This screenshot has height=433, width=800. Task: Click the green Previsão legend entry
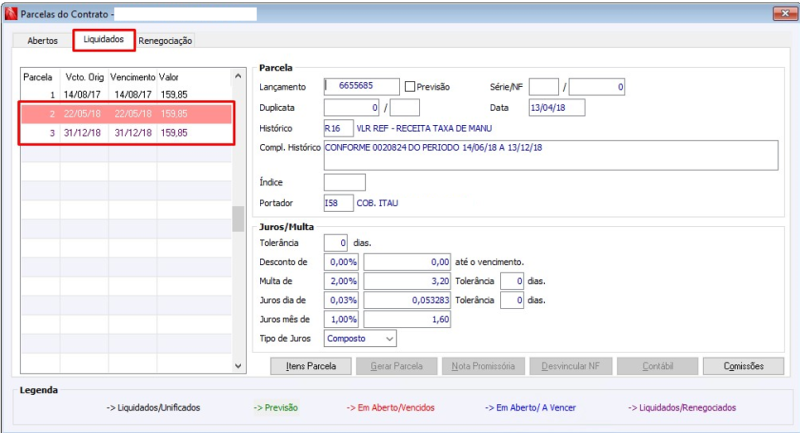click(276, 407)
